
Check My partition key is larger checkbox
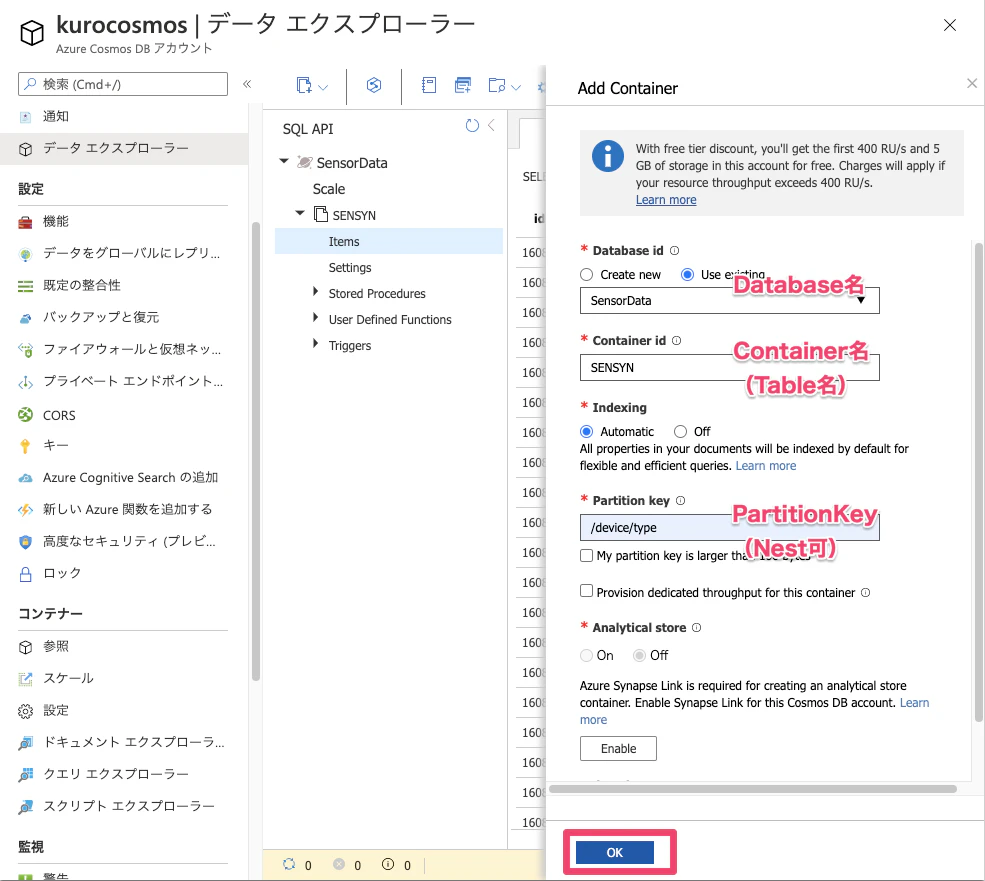coord(586,555)
